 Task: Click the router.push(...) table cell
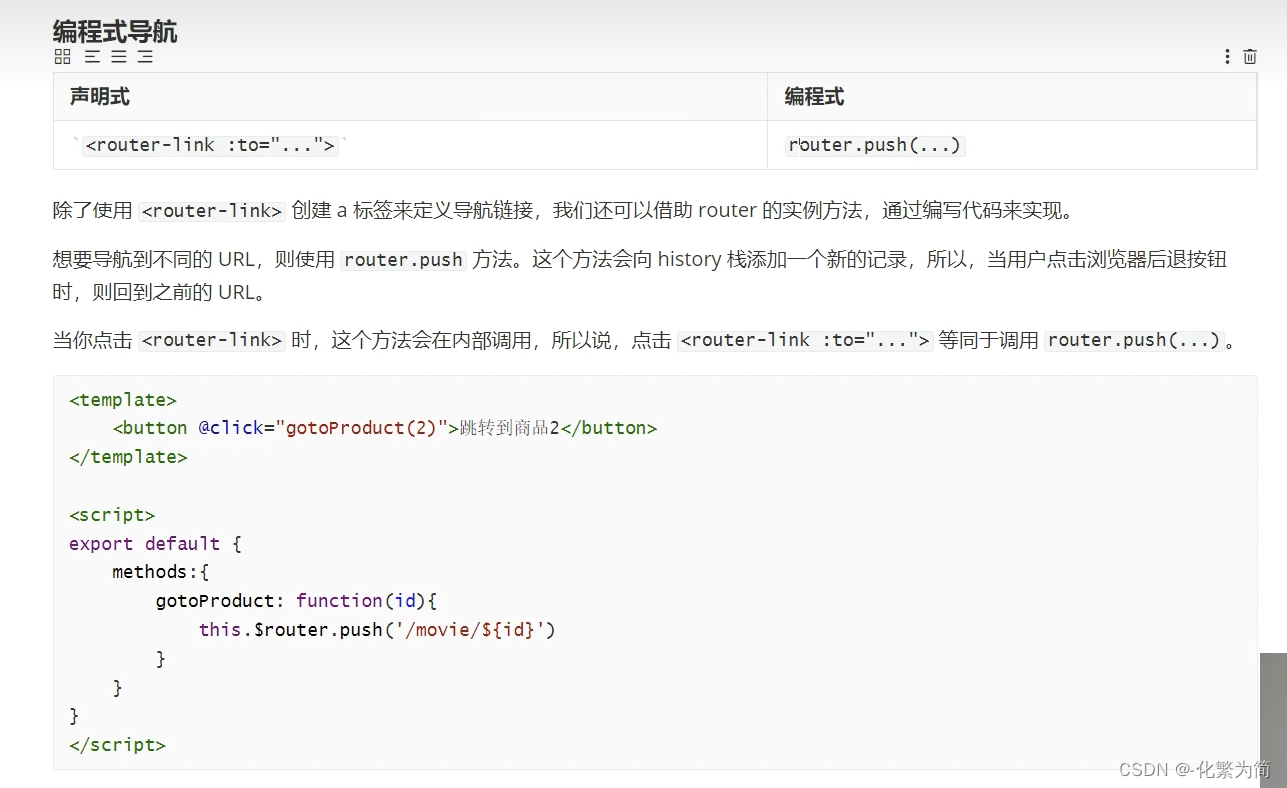pos(1012,145)
